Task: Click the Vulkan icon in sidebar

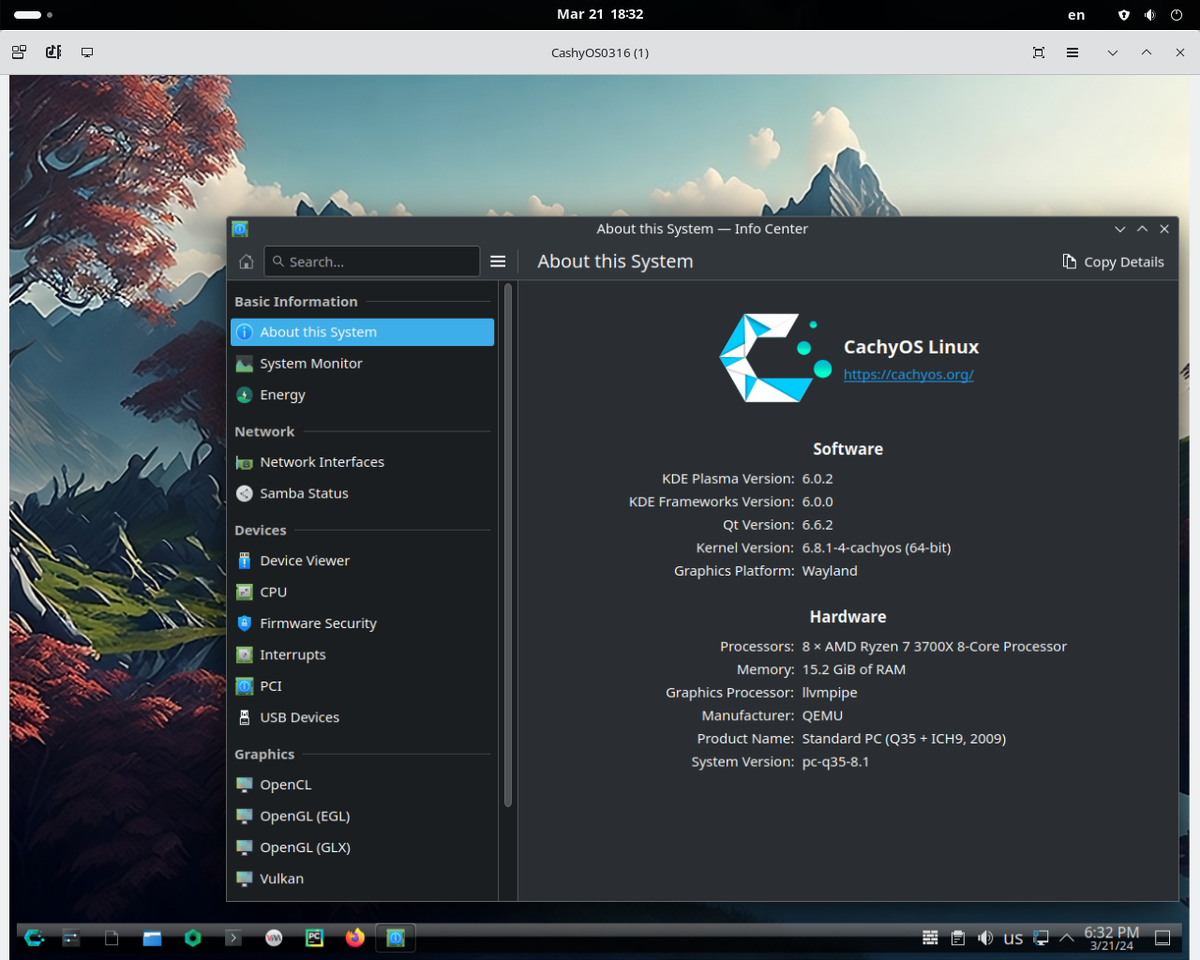Action: pyautogui.click(x=244, y=879)
